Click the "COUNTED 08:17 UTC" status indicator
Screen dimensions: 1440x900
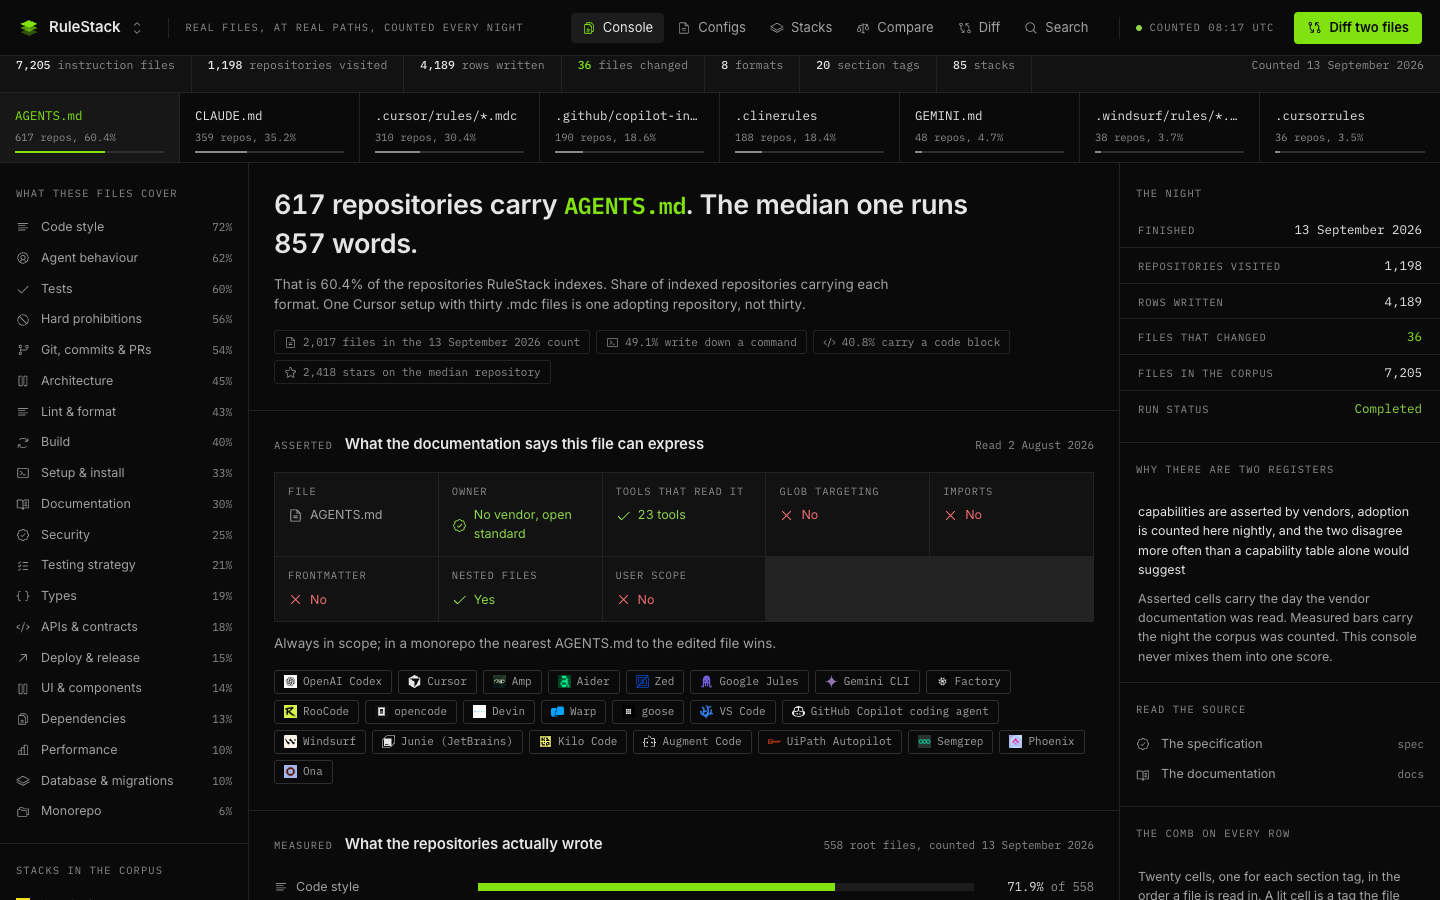click(x=1205, y=28)
